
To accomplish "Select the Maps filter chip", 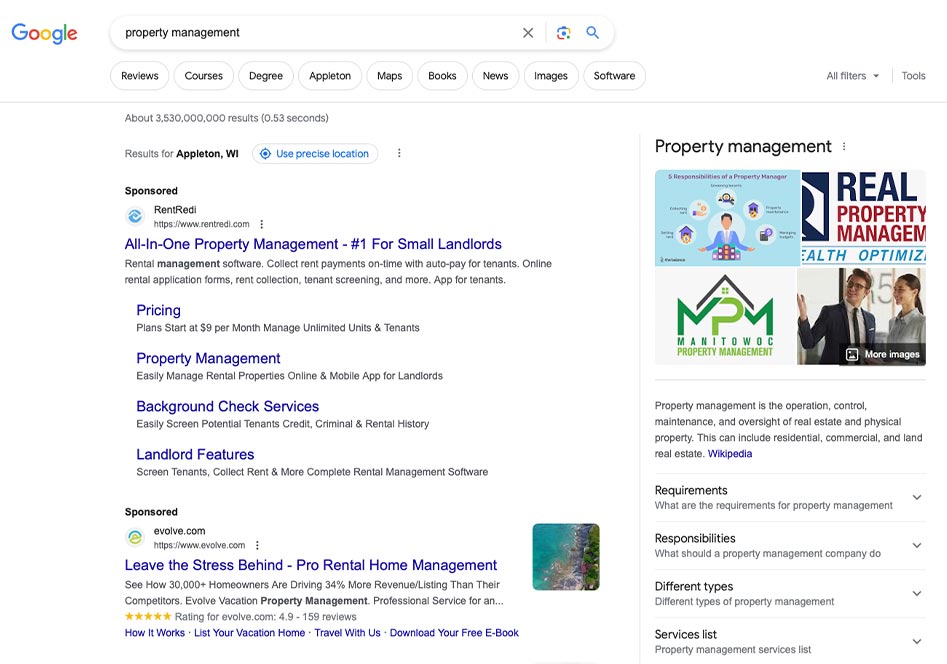I will (390, 76).
